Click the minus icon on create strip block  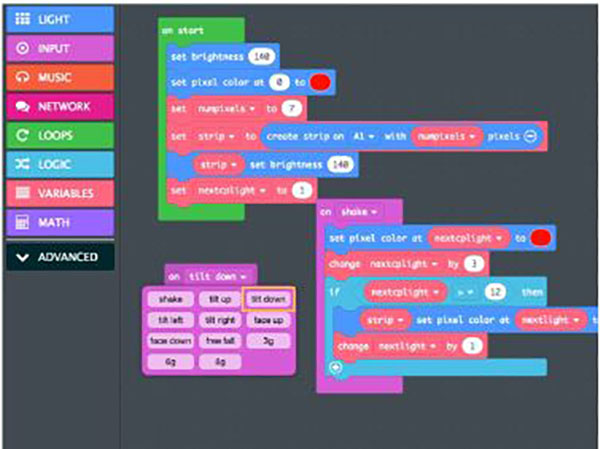[530, 135]
